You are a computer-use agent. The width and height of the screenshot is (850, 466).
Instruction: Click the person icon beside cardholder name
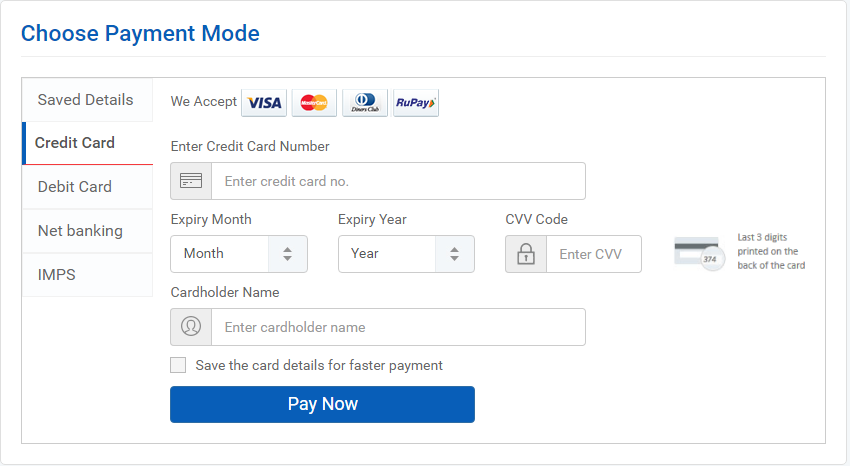pyautogui.click(x=191, y=327)
